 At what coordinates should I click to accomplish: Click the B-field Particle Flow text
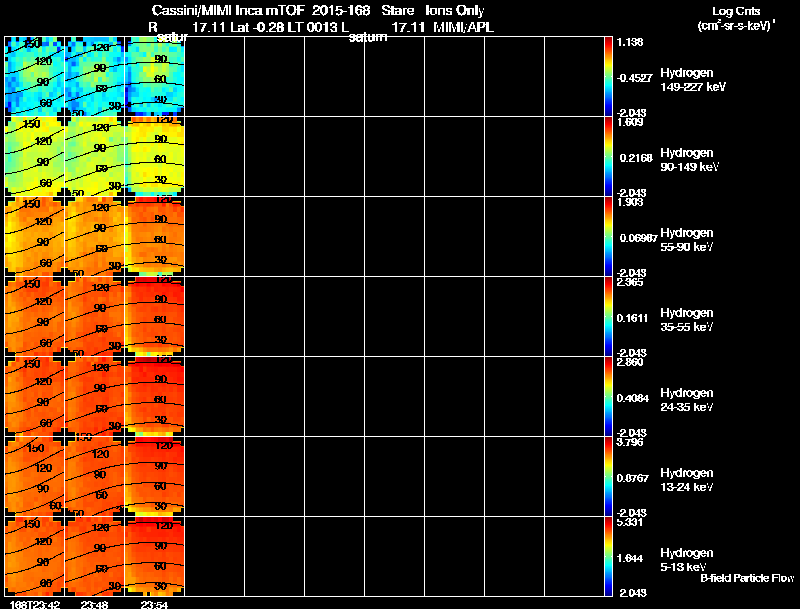coord(746,578)
